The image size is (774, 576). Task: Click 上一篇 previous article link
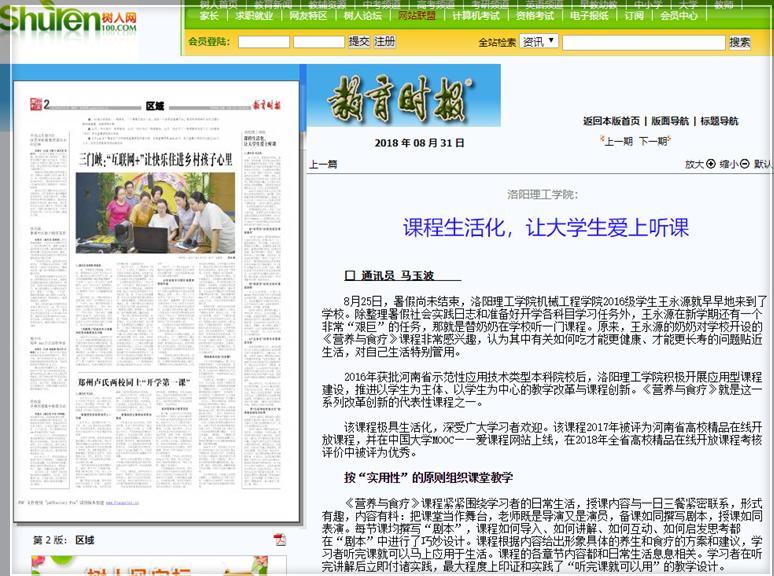coord(323,164)
